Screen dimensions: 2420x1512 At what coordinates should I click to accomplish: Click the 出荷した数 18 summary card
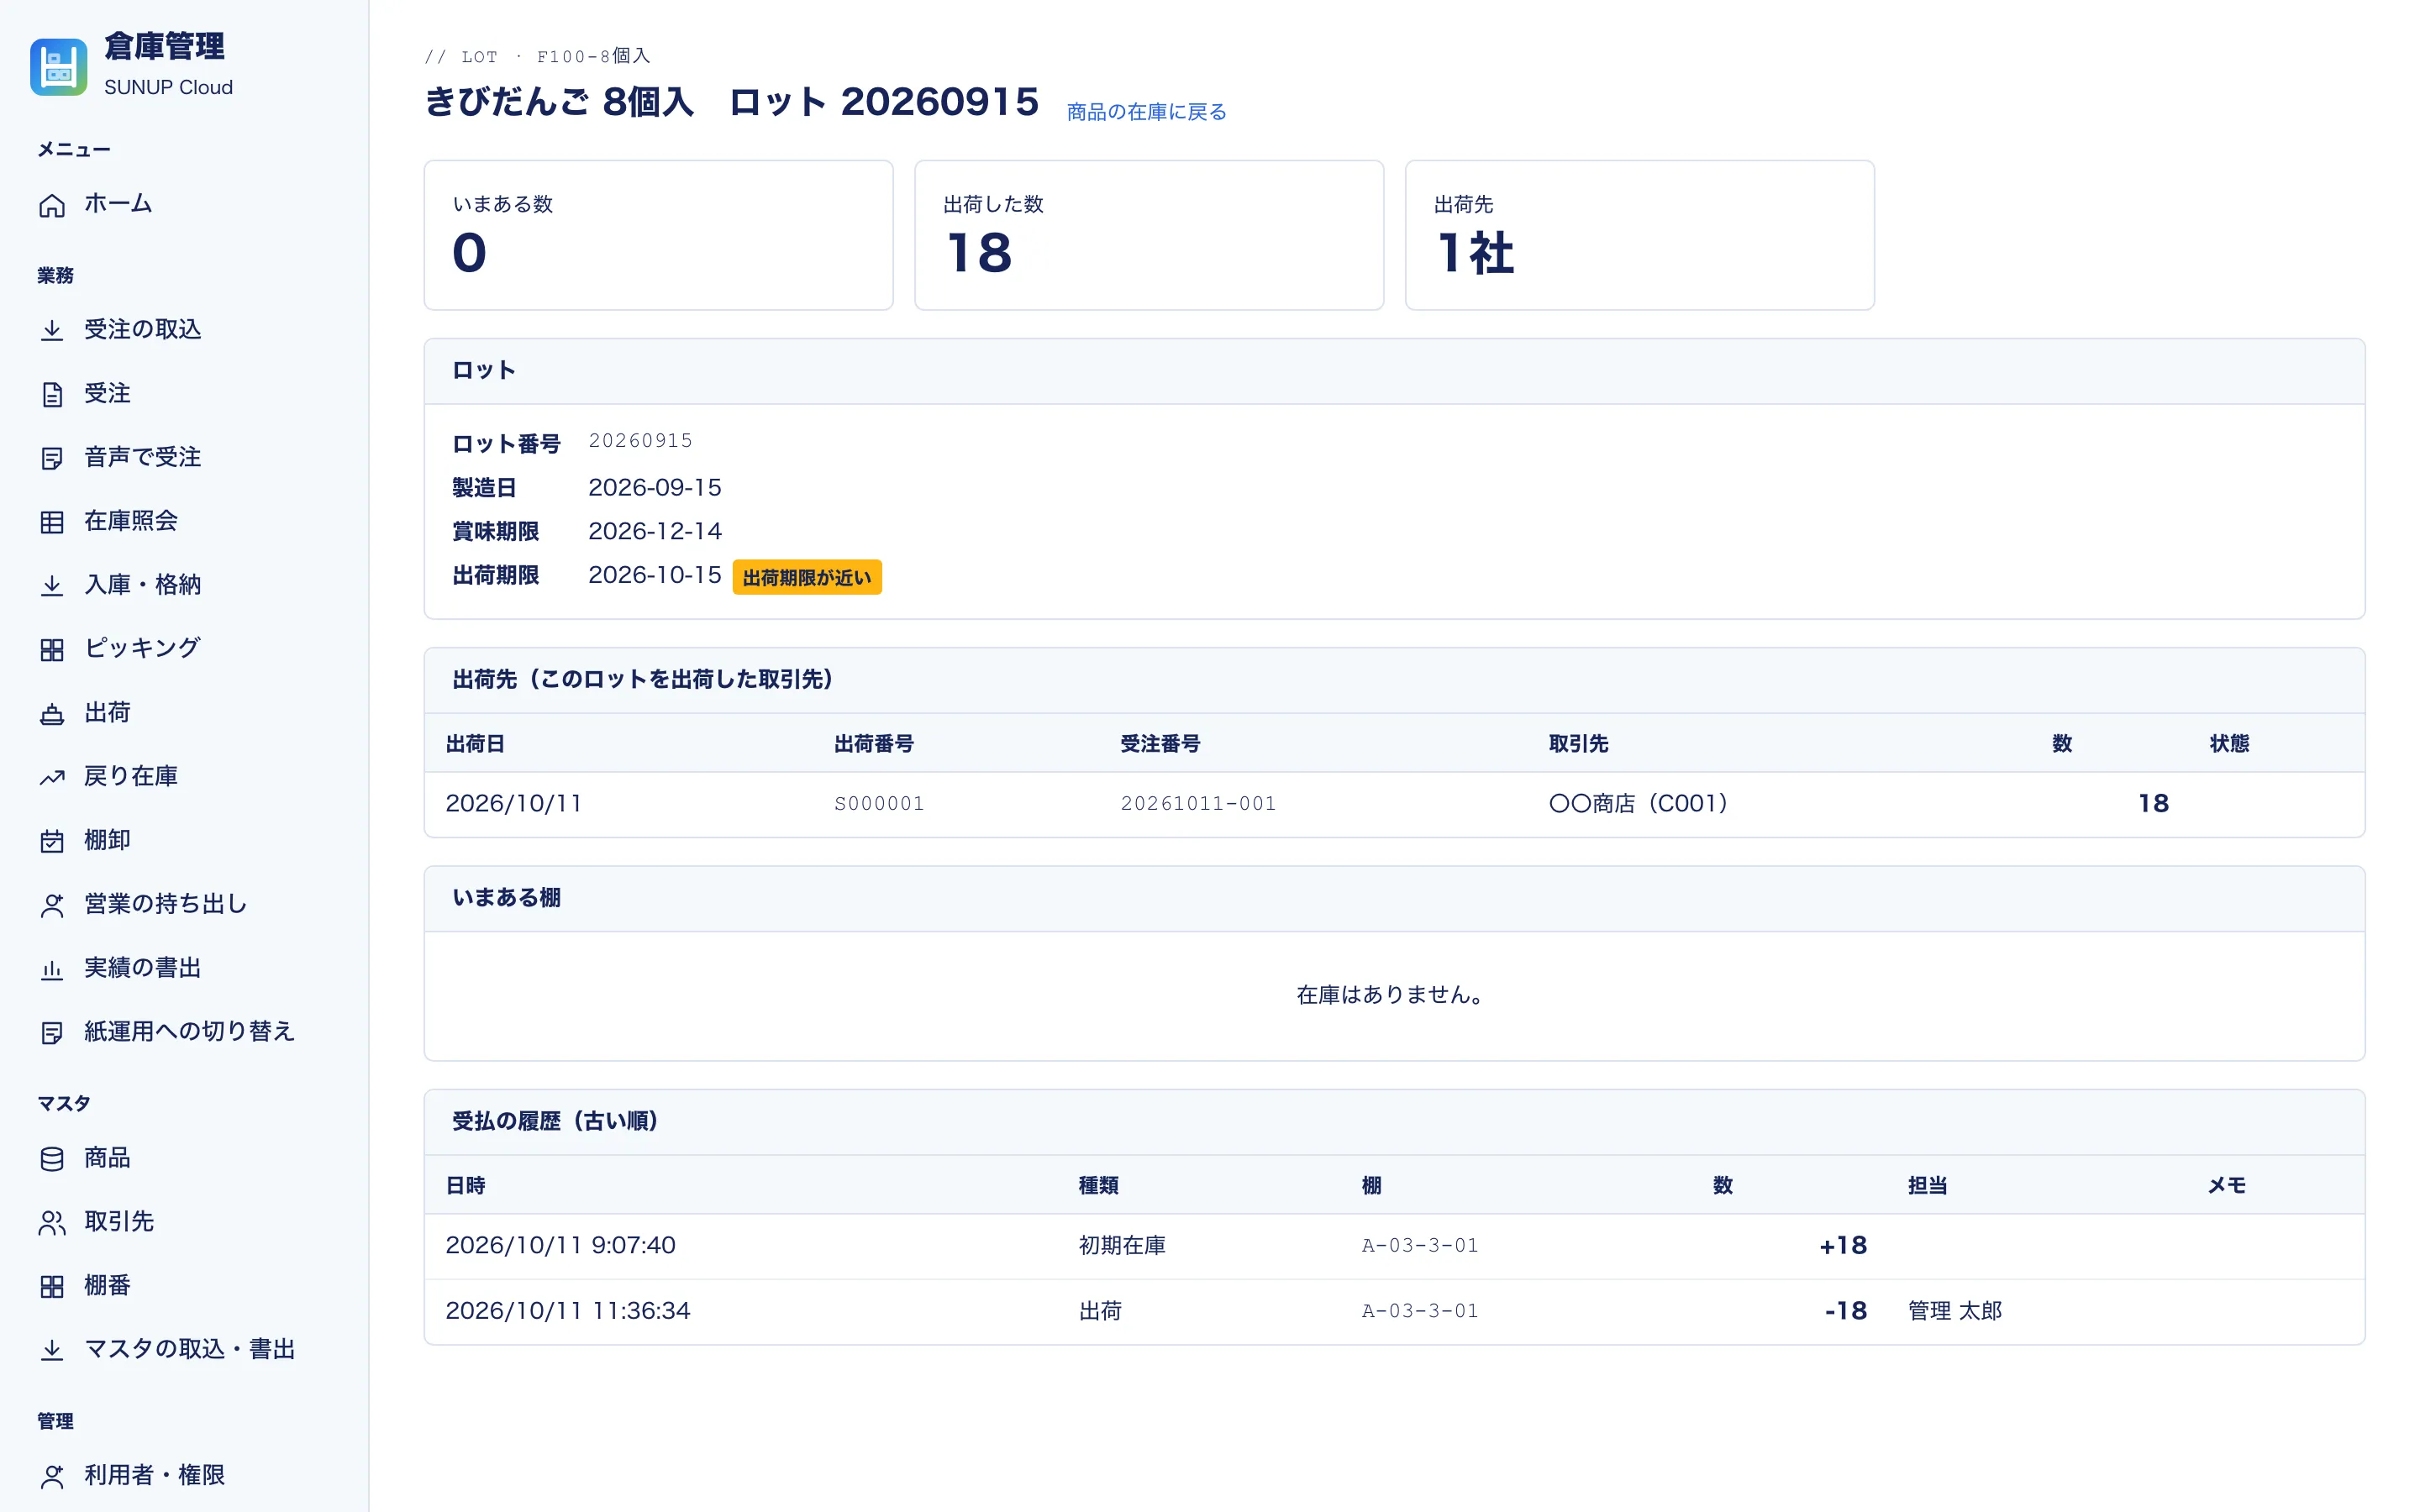pos(1149,235)
